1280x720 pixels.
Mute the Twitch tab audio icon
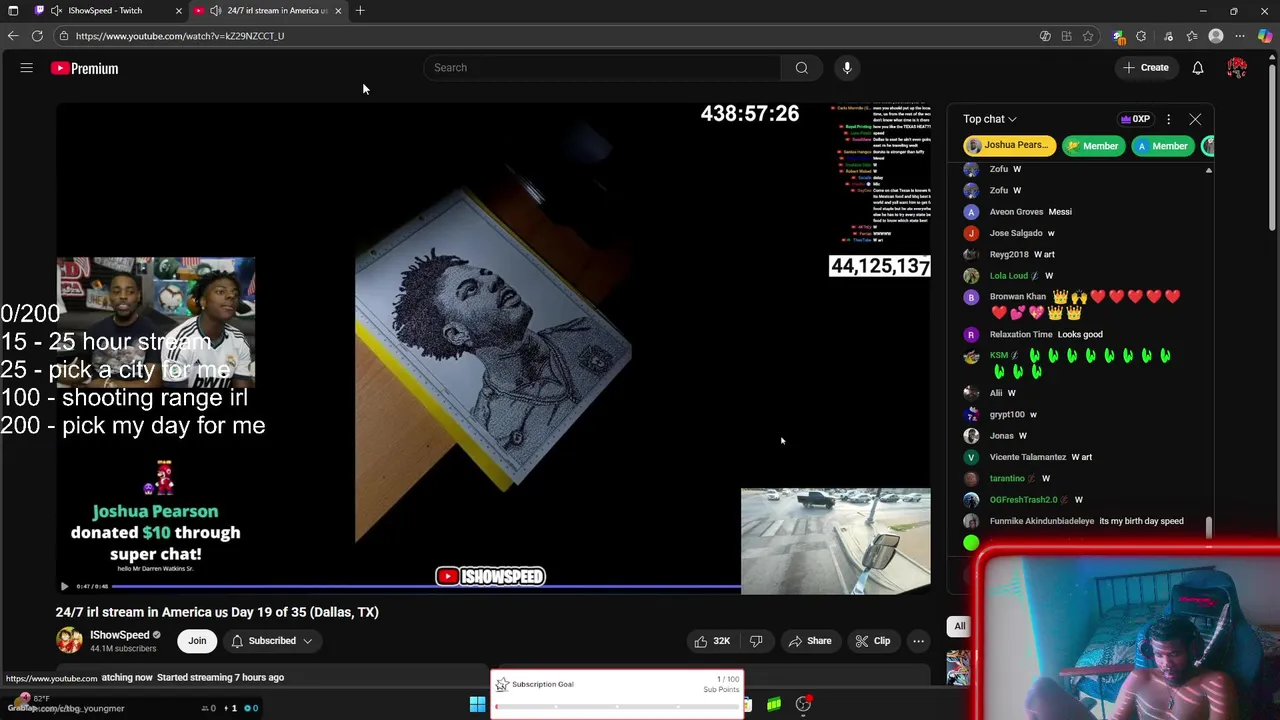56,10
